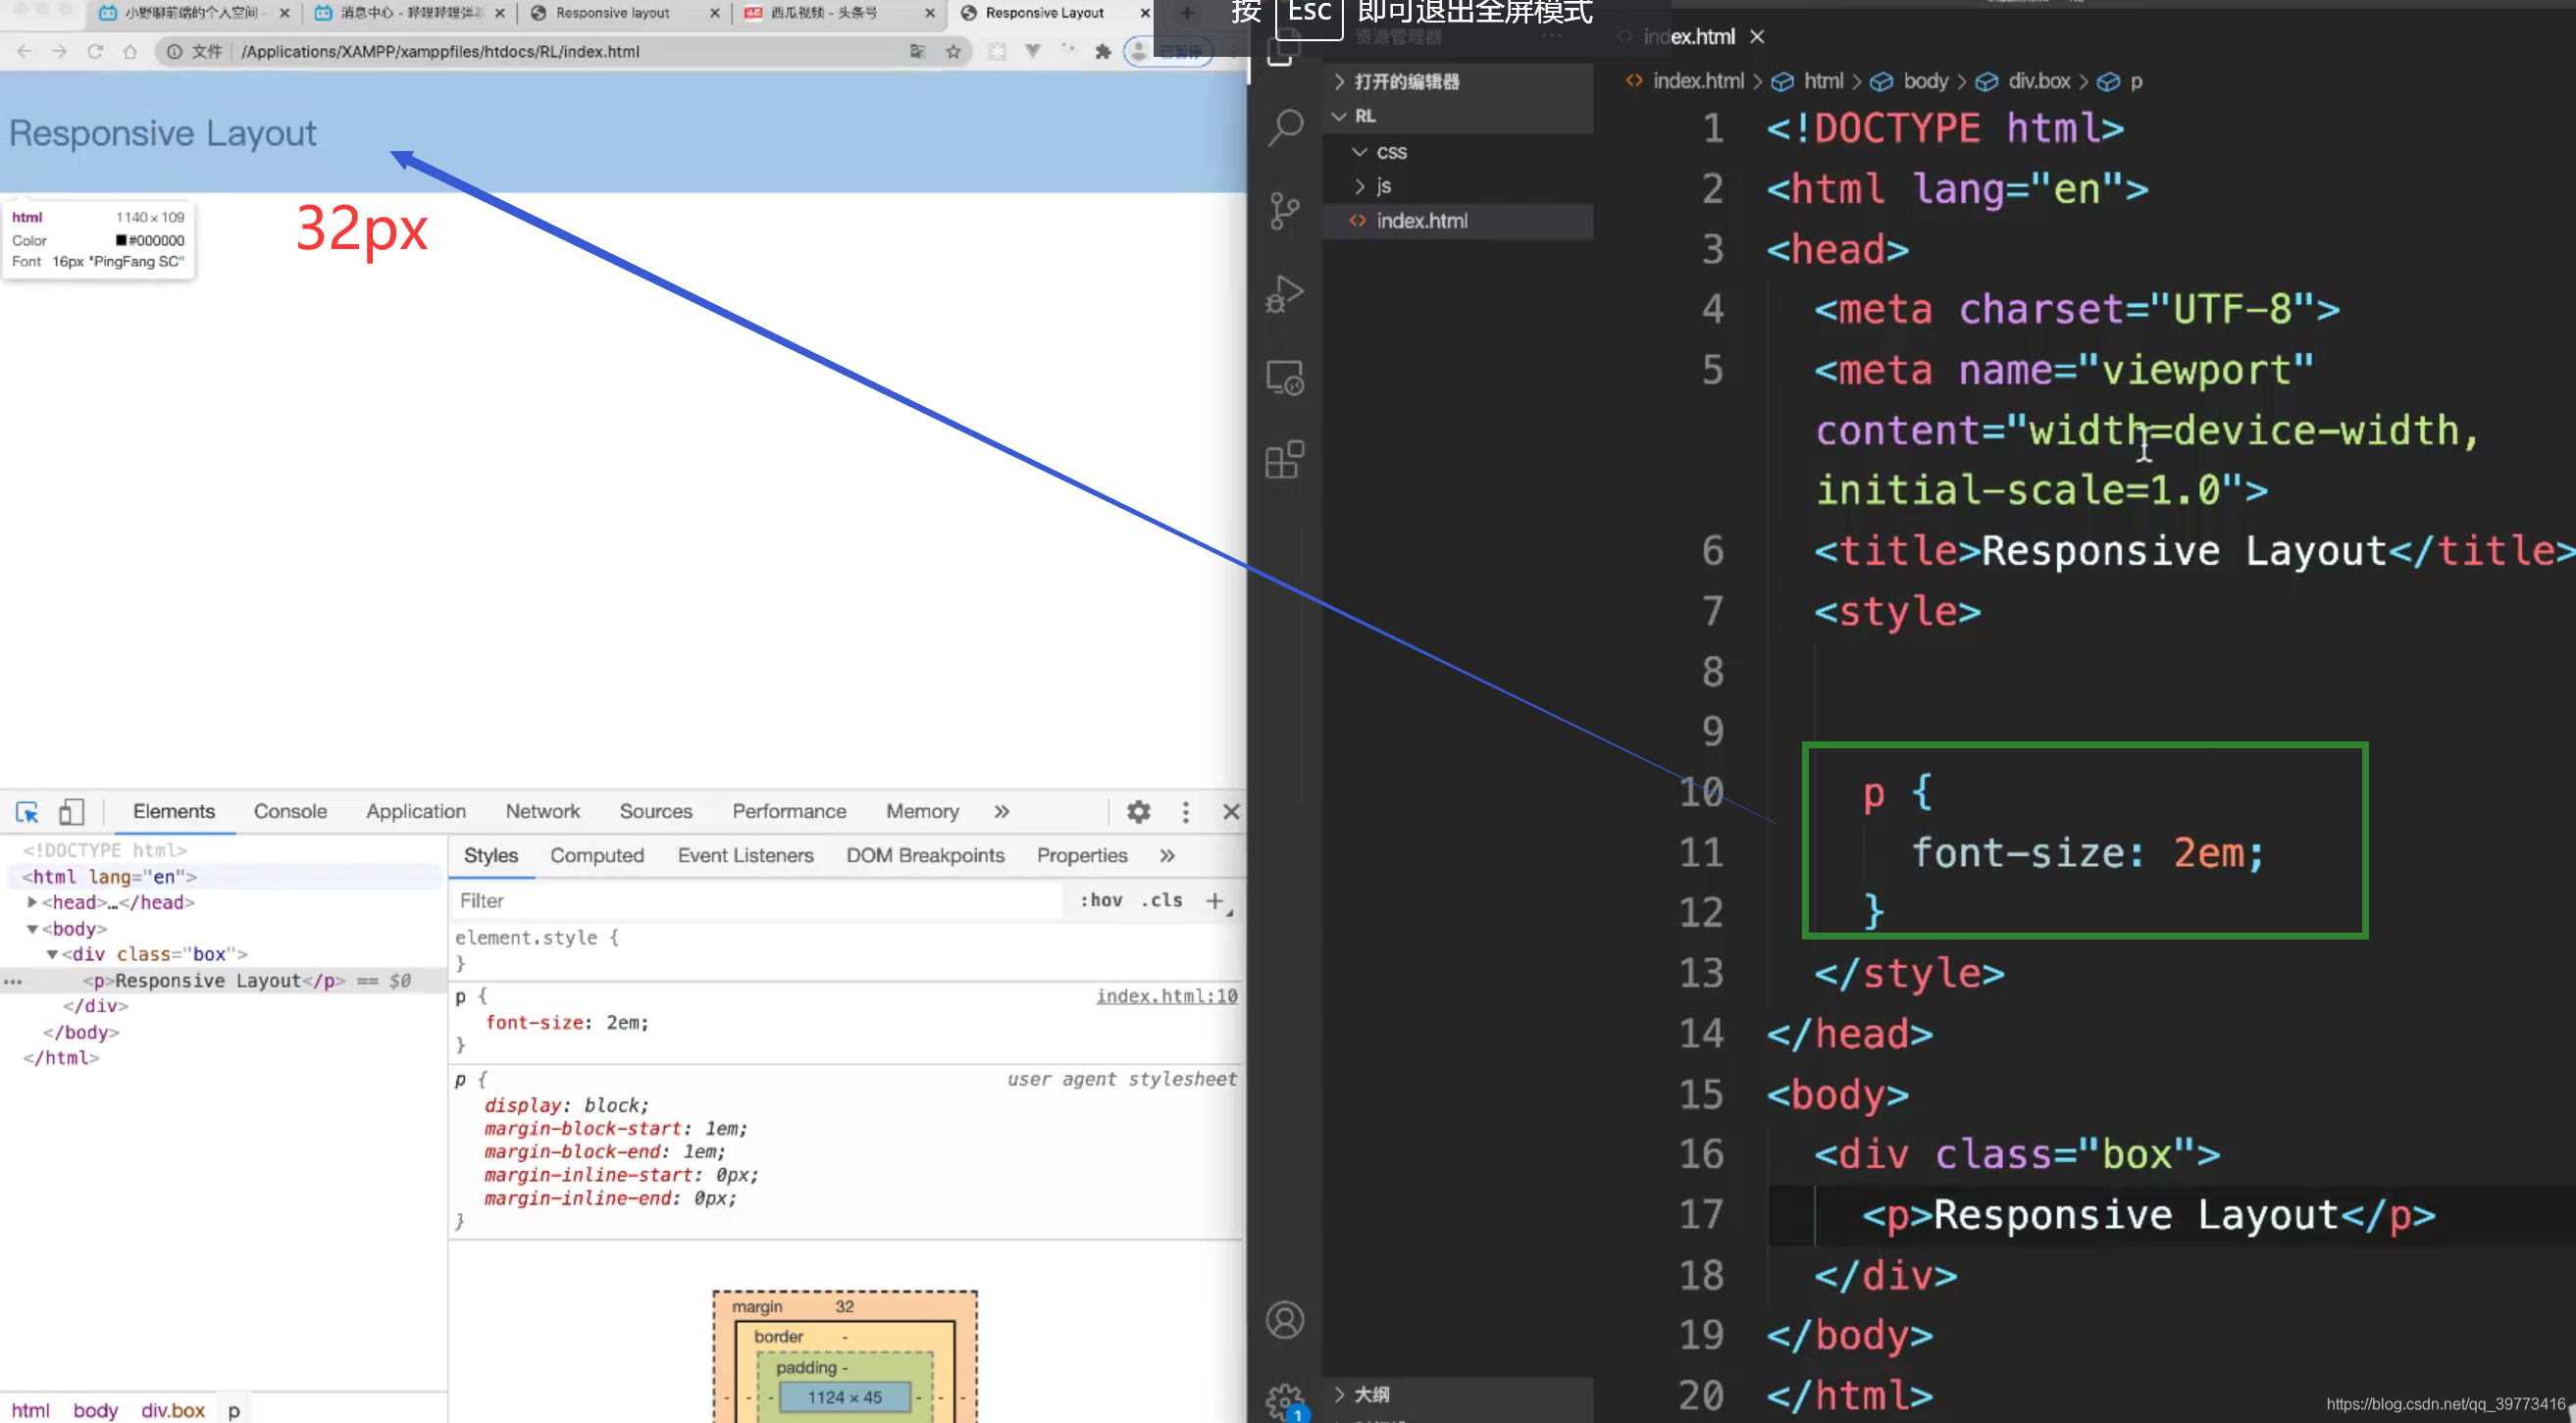This screenshot has width=2576, height=1423.
Task: Collapse the RL folder section
Action: coord(1339,116)
